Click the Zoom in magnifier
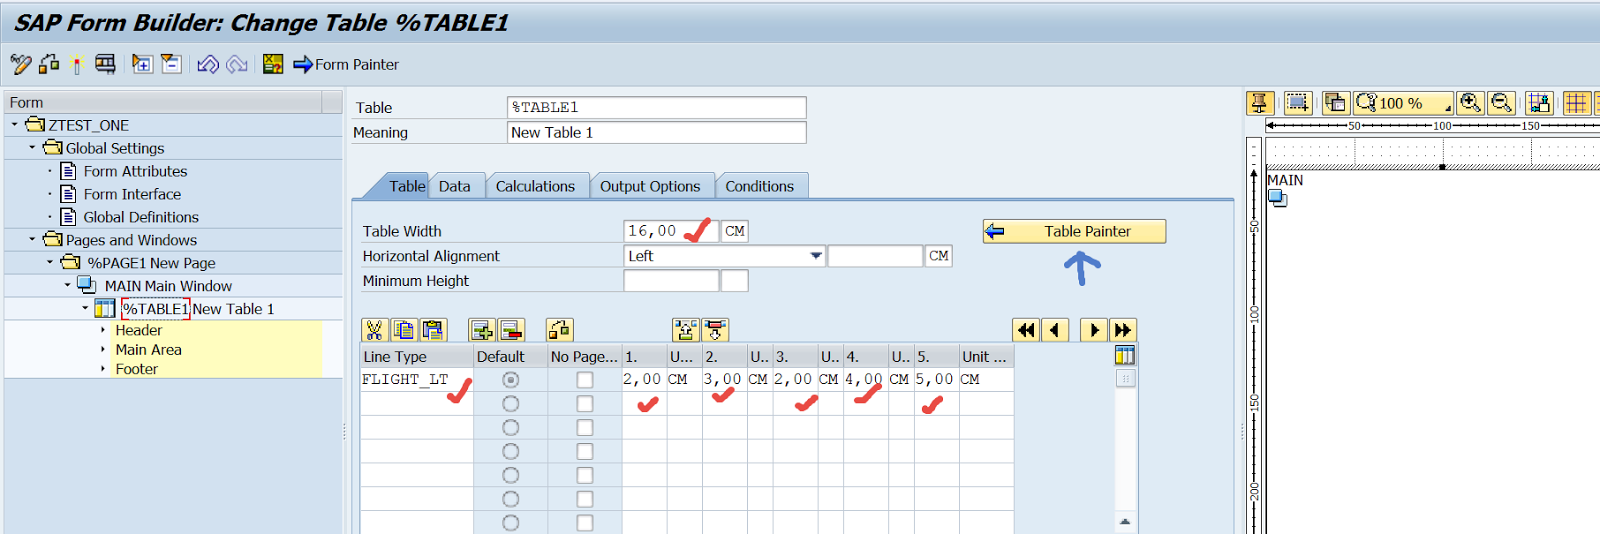 pyautogui.click(x=1470, y=102)
